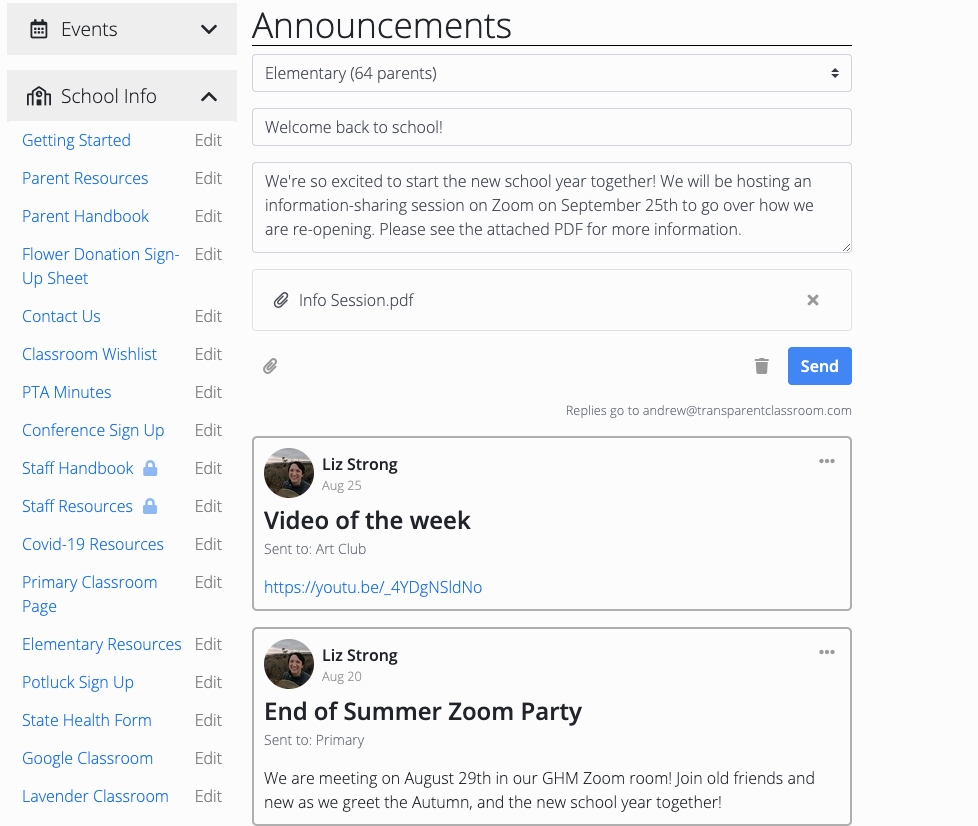
Task: Send the announcement
Action: [820, 366]
